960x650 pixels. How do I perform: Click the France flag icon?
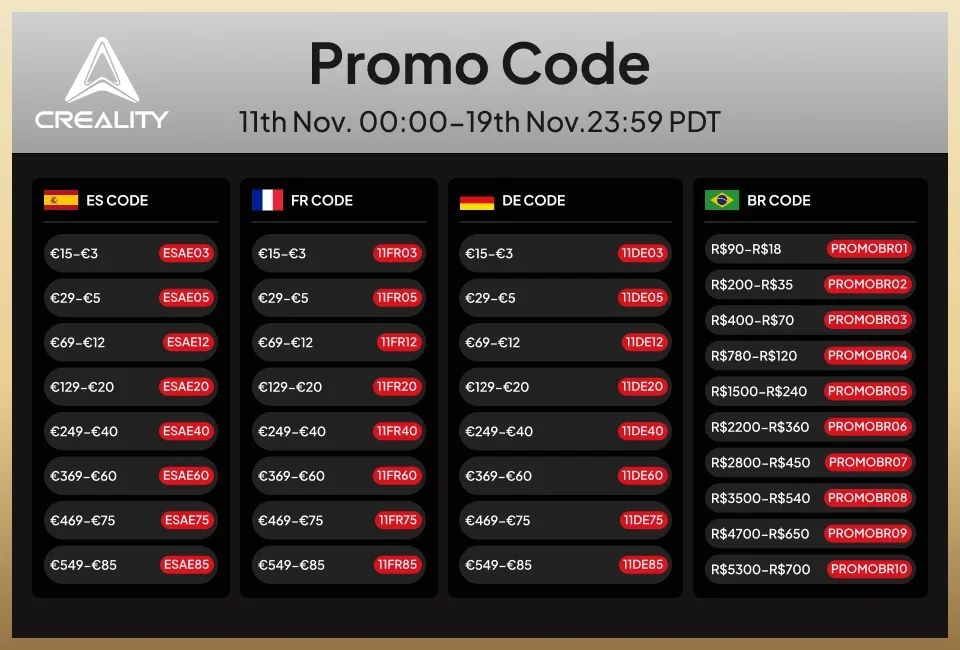click(x=268, y=200)
